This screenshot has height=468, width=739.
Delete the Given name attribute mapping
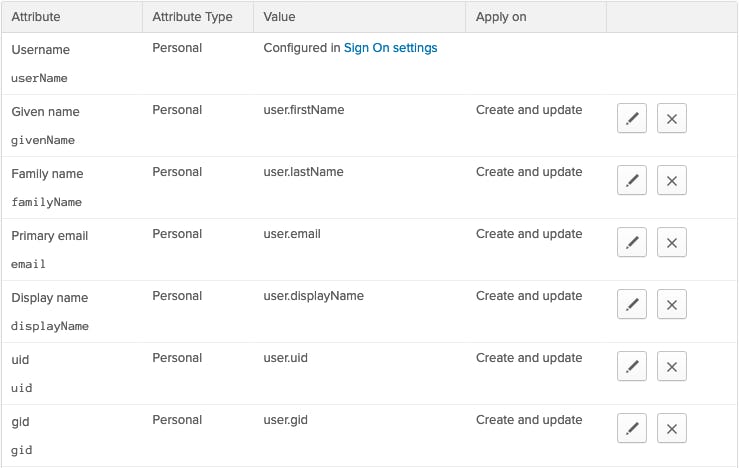coord(672,119)
